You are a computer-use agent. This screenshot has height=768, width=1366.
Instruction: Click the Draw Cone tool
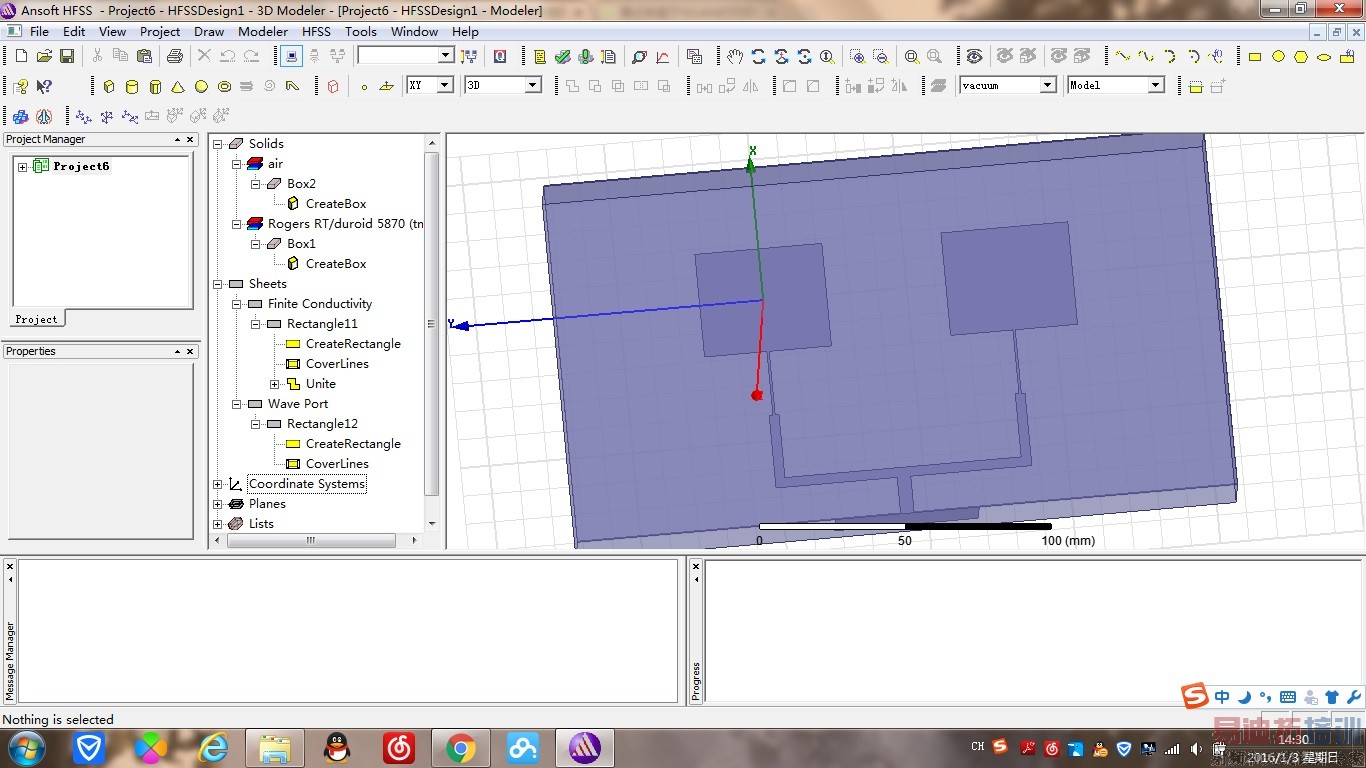(178, 87)
